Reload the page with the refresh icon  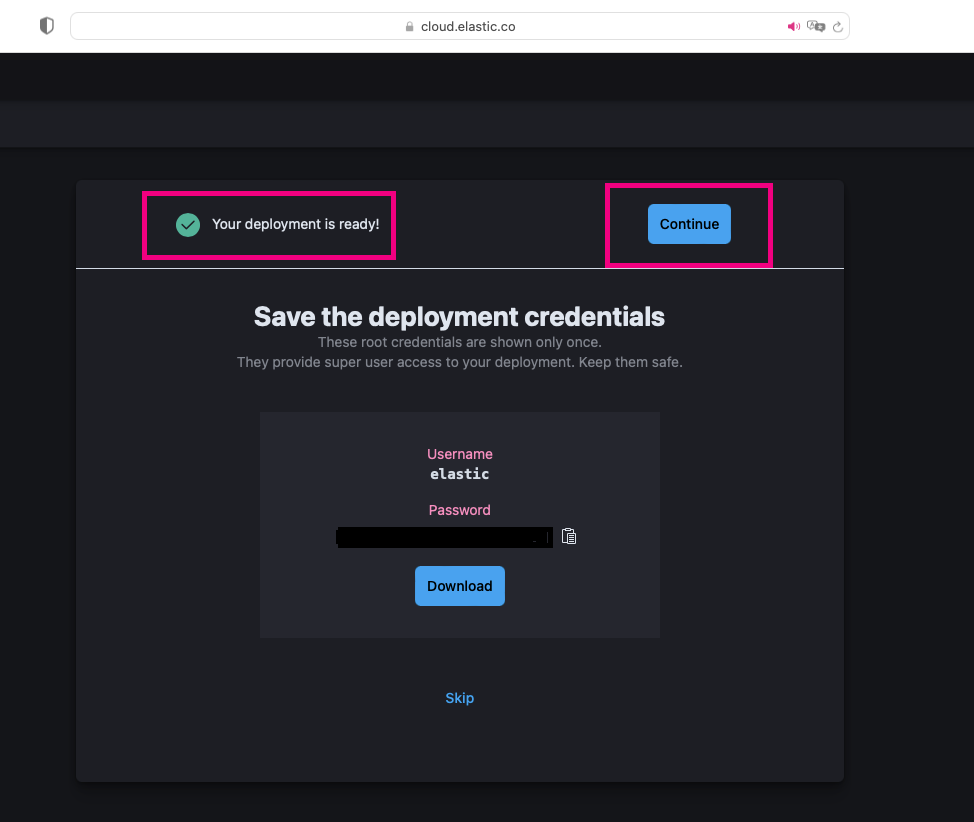tap(838, 26)
